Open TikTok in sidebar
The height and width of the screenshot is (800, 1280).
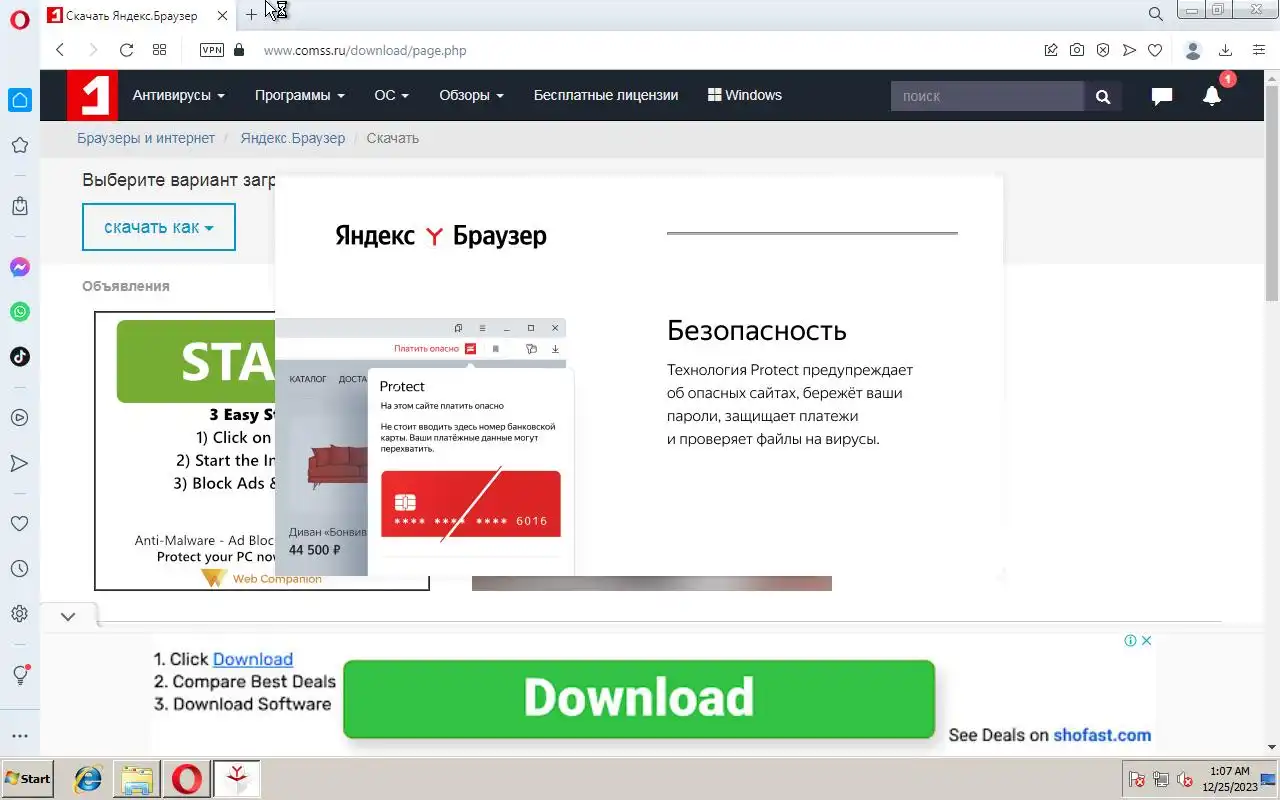[x=20, y=356]
